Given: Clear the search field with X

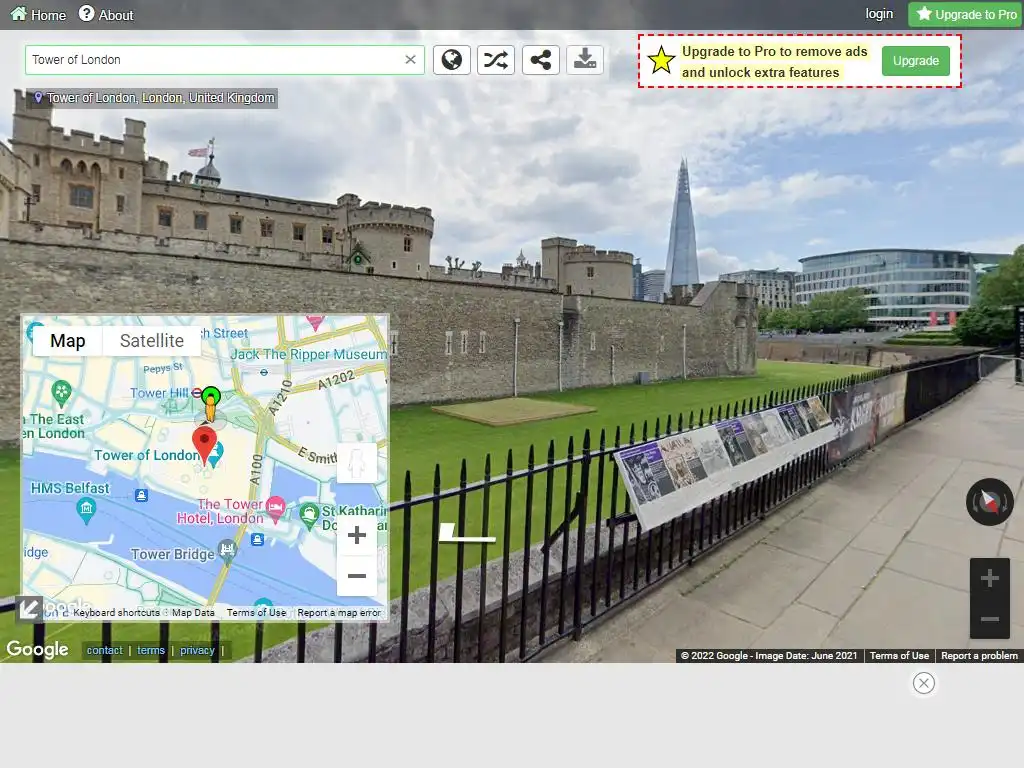Looking at the screenshot, I should 410,59.
